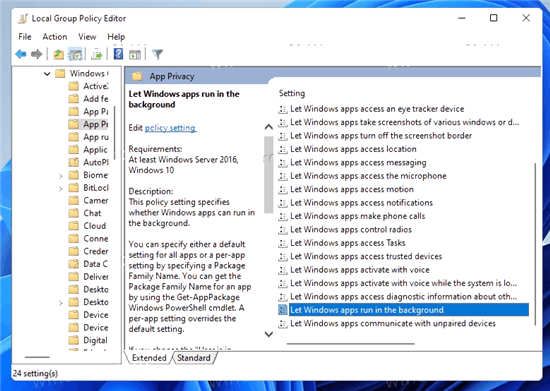Viewport: 550px width, 391px height.
Task: Click the Chat folder icon in tree
Action: [x=74, y=213]
